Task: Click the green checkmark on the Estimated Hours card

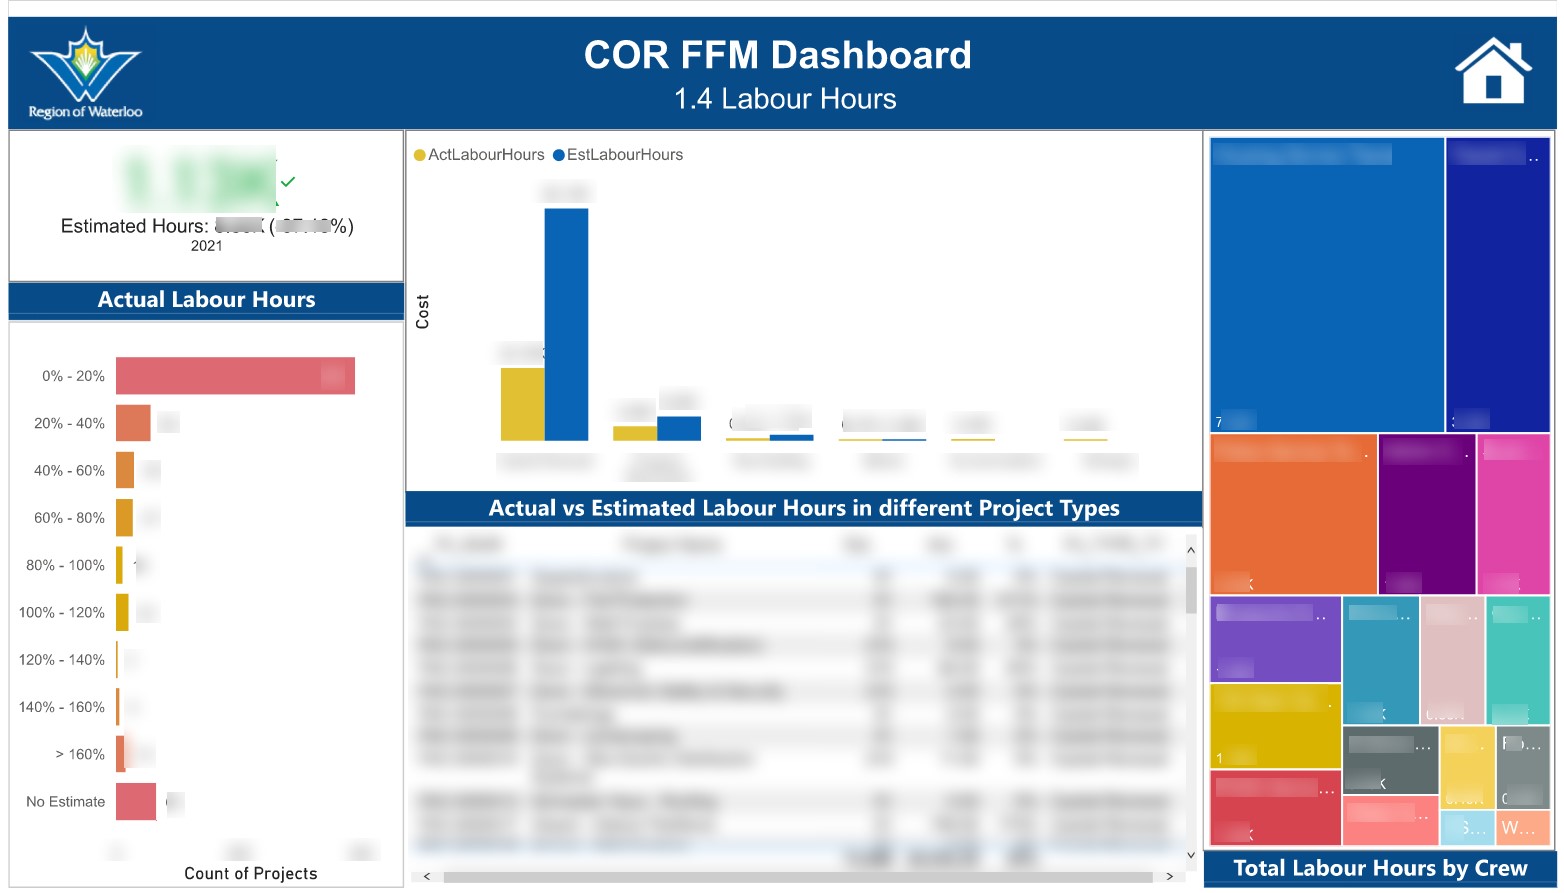Action: 287,183
